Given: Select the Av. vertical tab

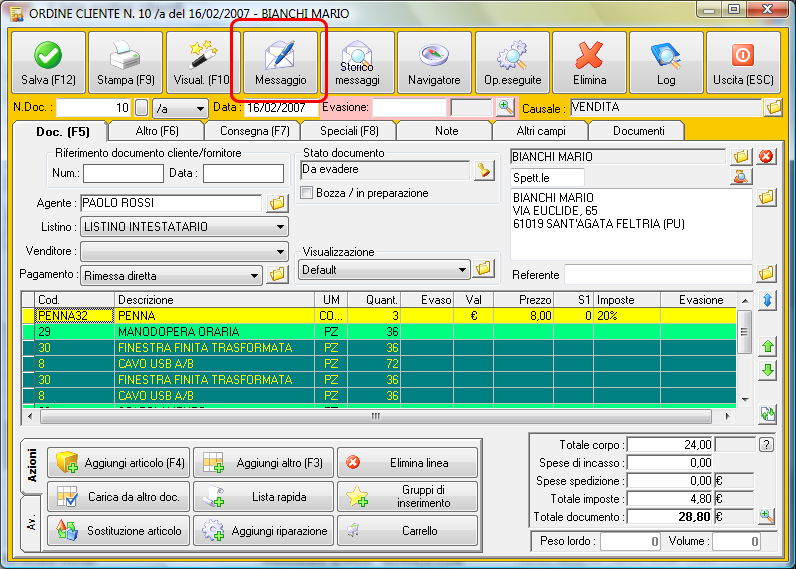Looking at the screenshot, I should point(31,523).
